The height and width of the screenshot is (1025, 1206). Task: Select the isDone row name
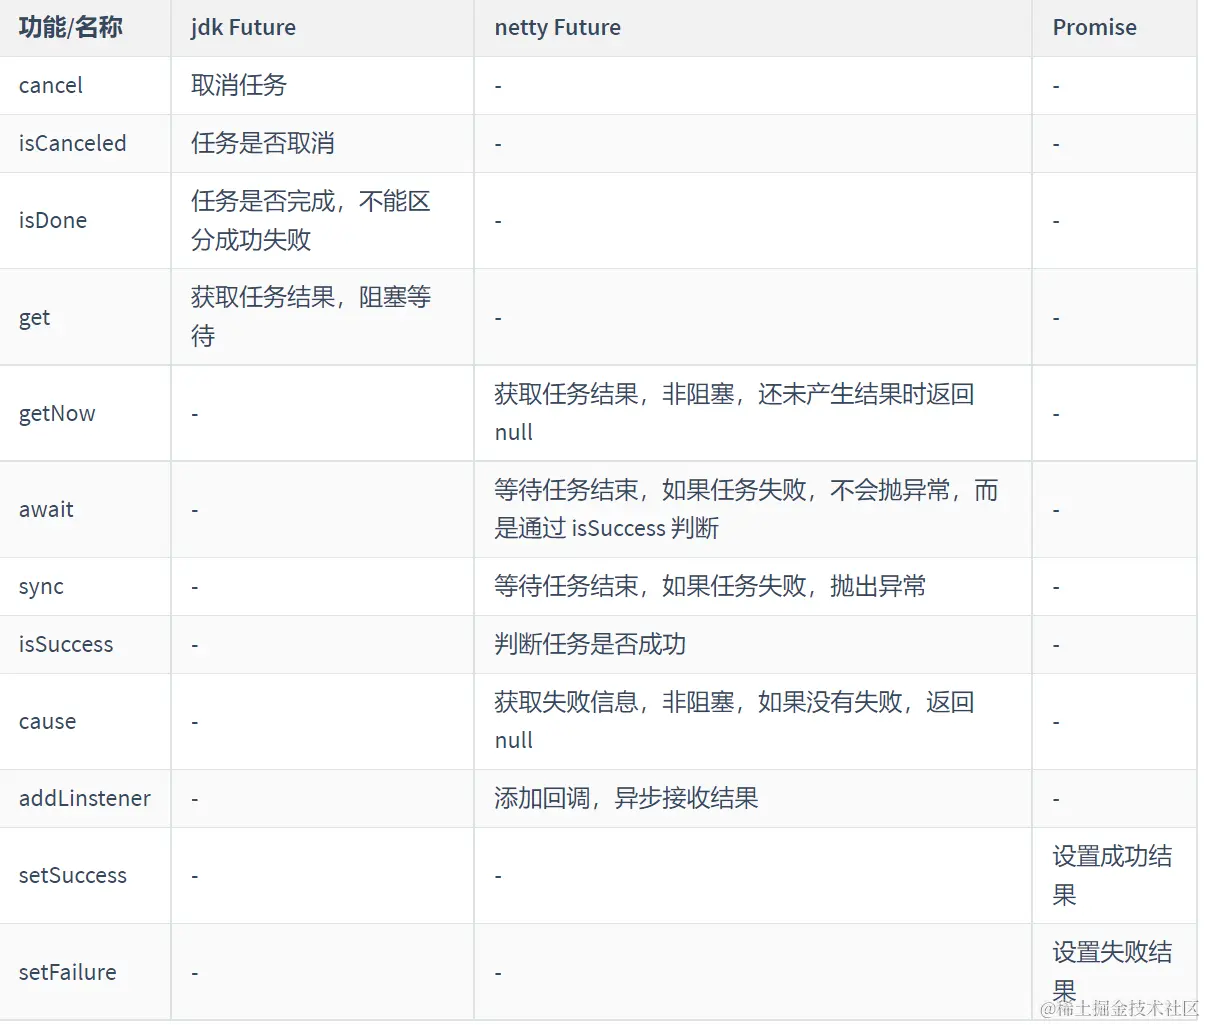[52, 221]
